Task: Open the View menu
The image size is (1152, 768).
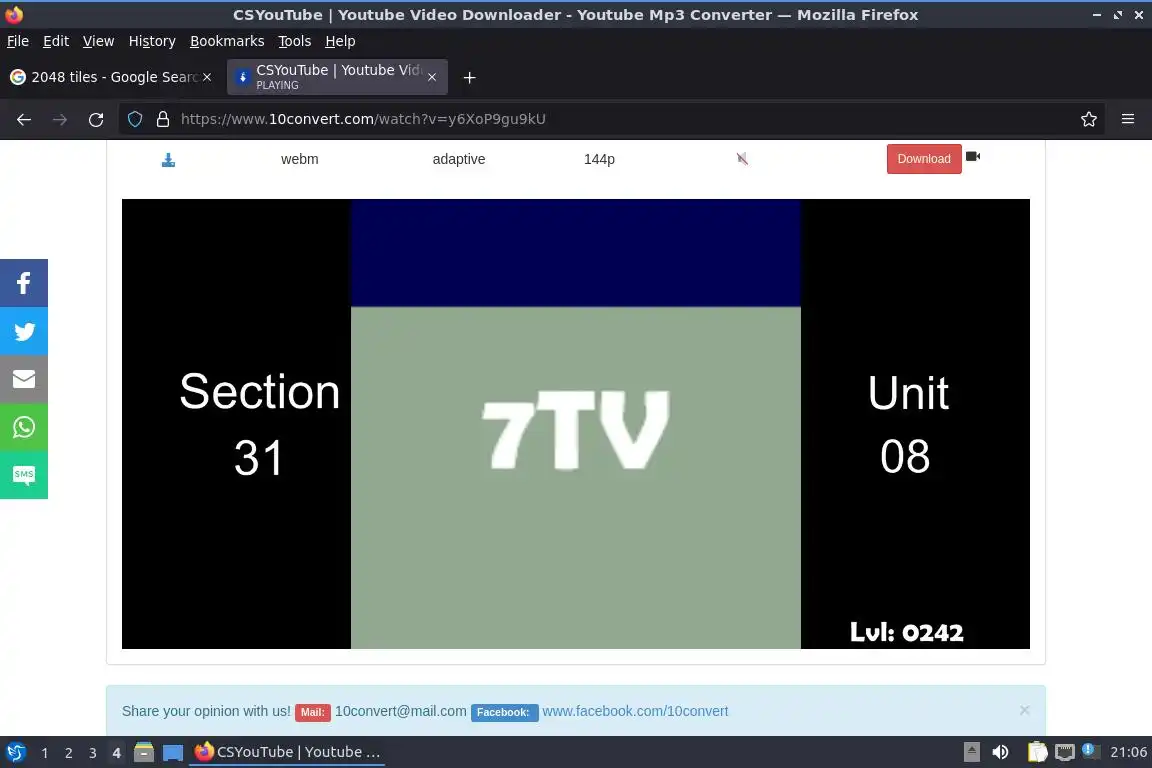Action: 98,41
